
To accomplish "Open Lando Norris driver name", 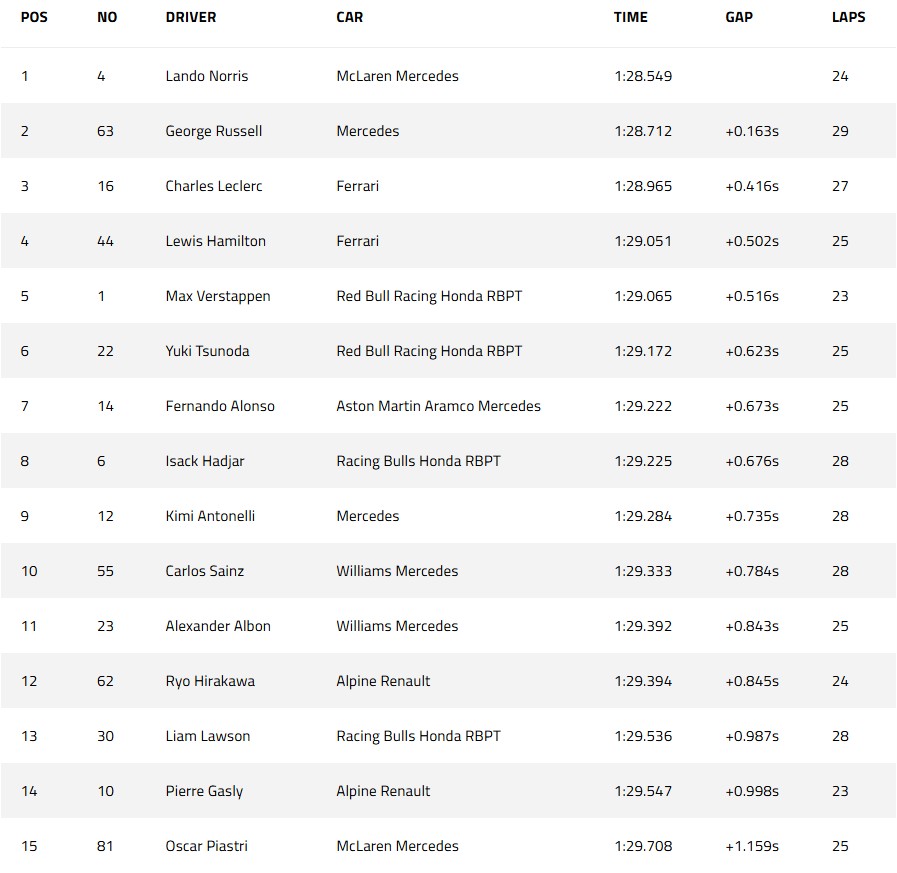I will pyautogui.click(x=207, y=76).
